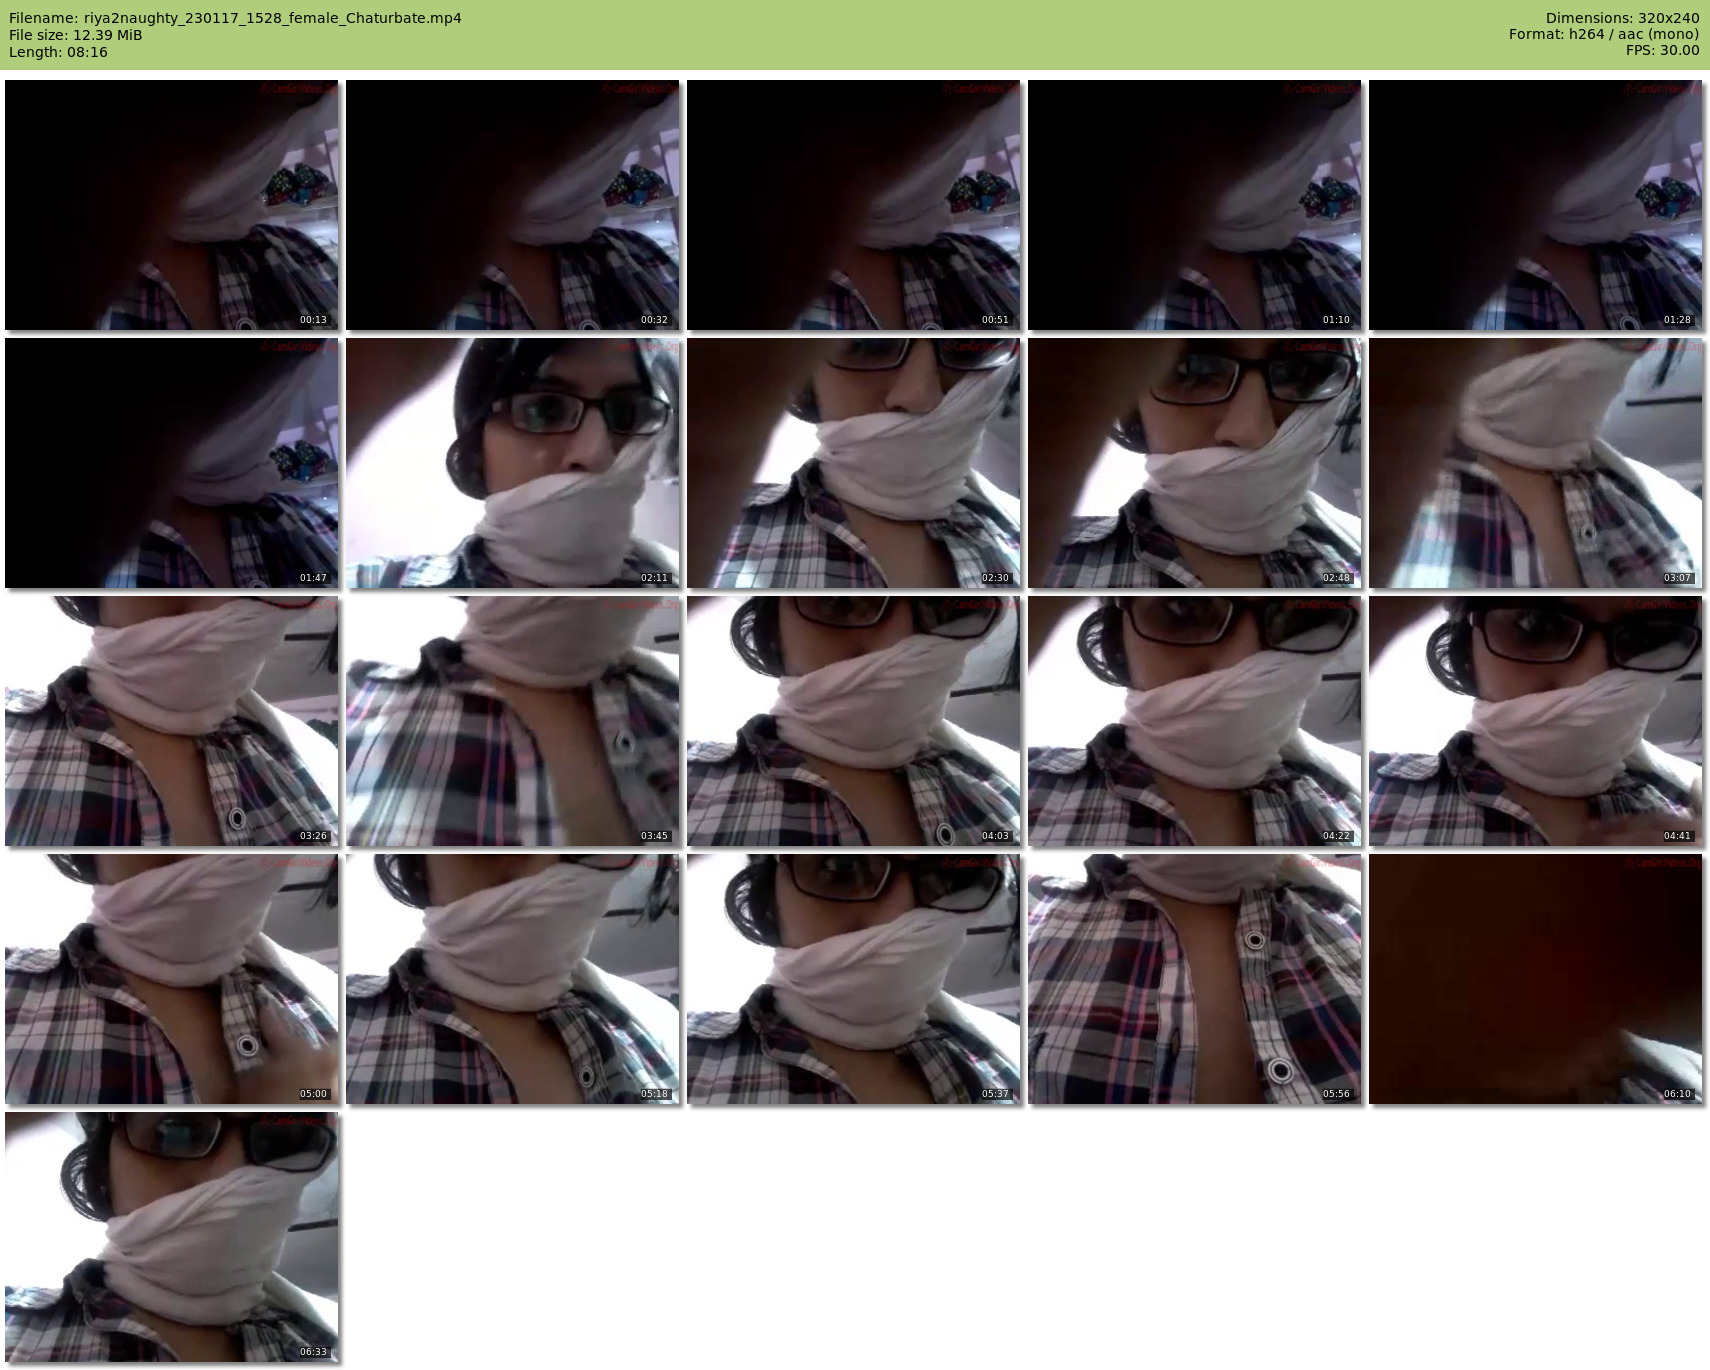Viewport: 1710px width, 1370px height.
Task: Select the 01:10 video frame
Action: click(x=1194, y=205)
